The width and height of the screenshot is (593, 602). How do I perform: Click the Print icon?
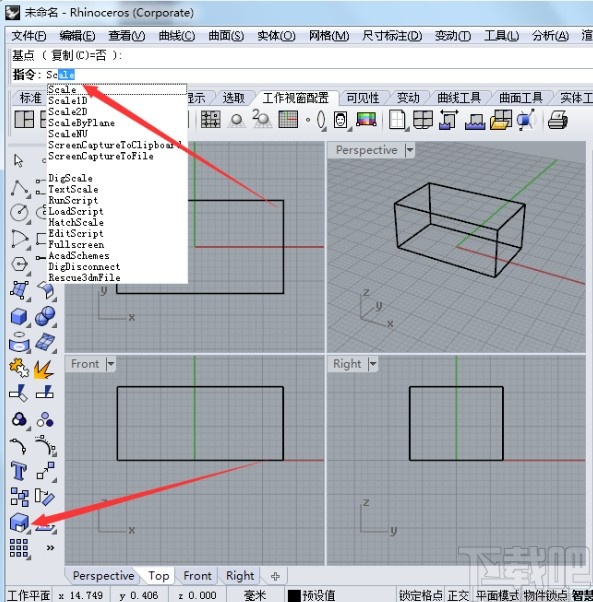click(x=558, y=119)
